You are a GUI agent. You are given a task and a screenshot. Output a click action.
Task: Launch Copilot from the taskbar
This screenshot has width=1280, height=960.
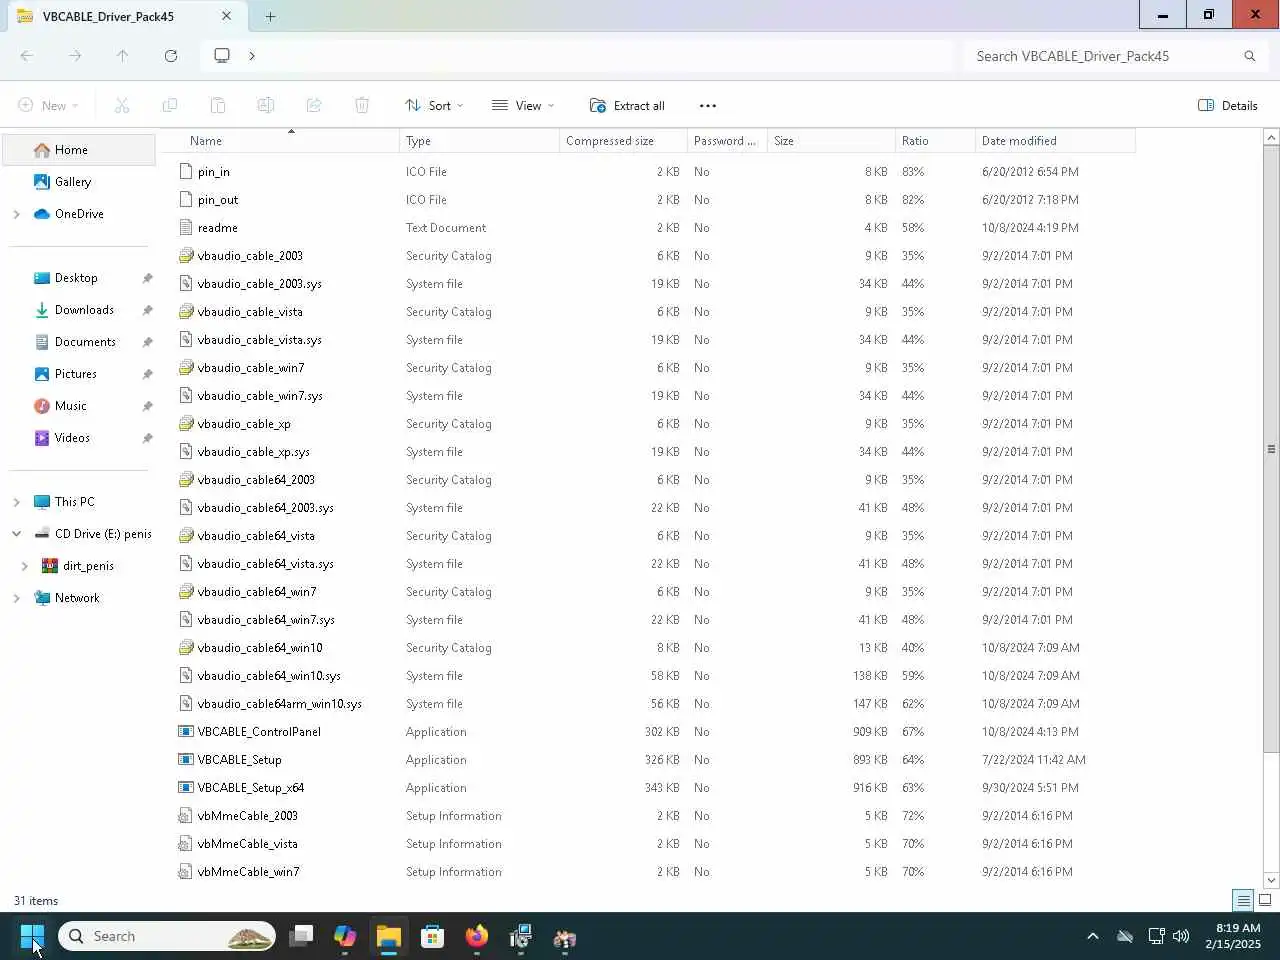[x=345, y=936]
